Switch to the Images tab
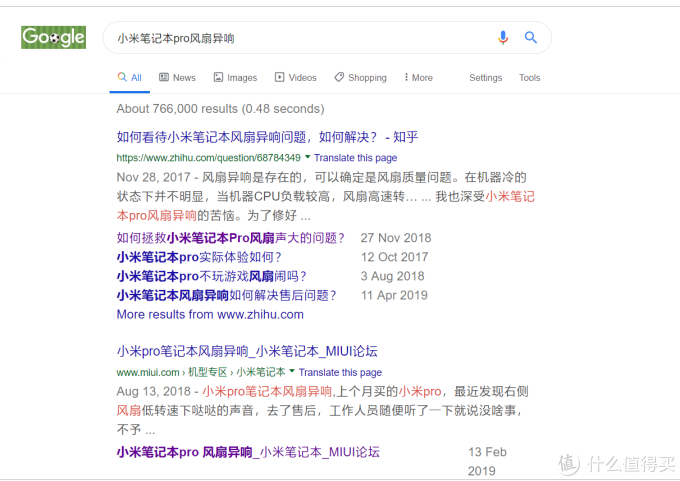The width and height of the screenshot is (680, 481). (x=235, y=78)
